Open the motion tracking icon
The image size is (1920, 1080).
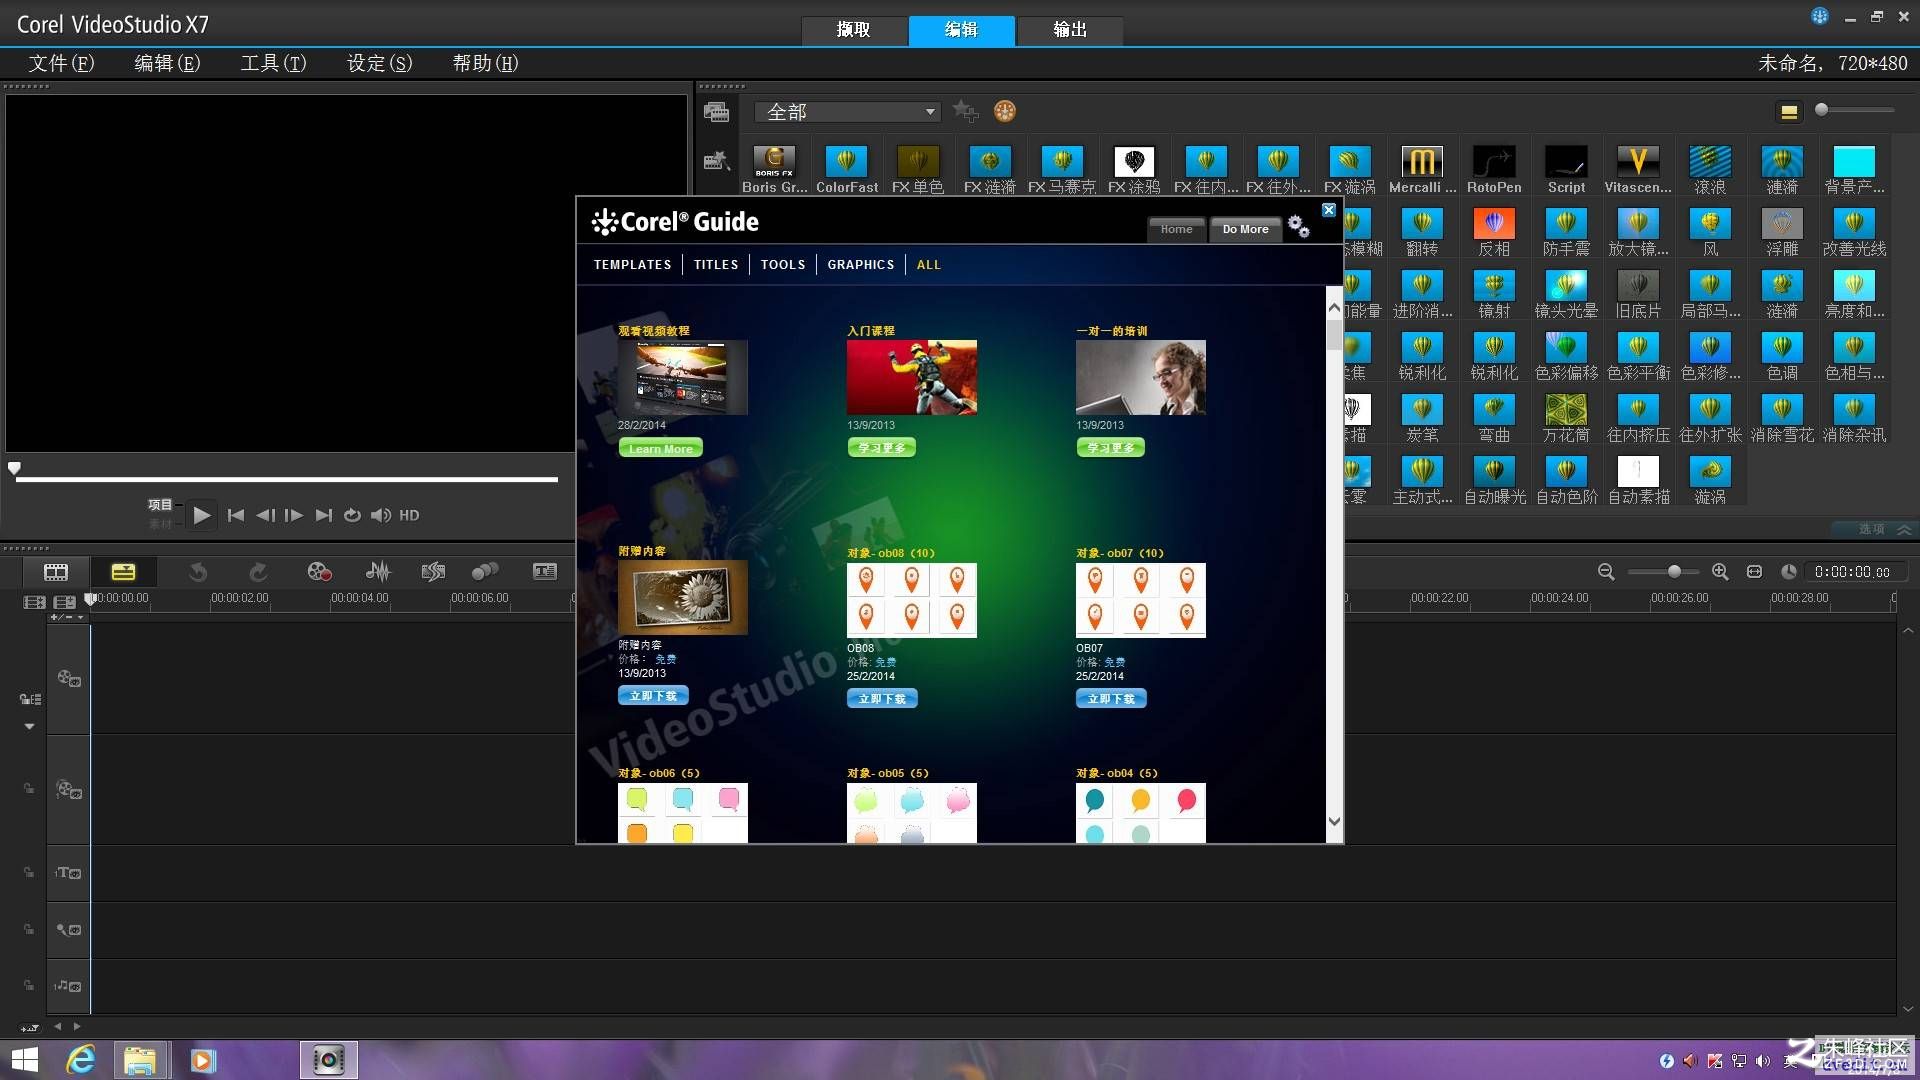point(485,572)
